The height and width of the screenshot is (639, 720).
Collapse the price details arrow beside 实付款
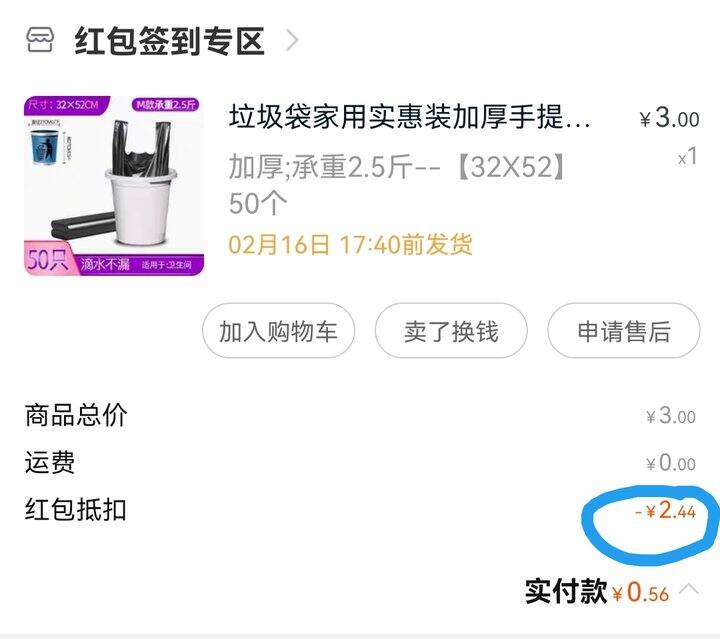689,589
